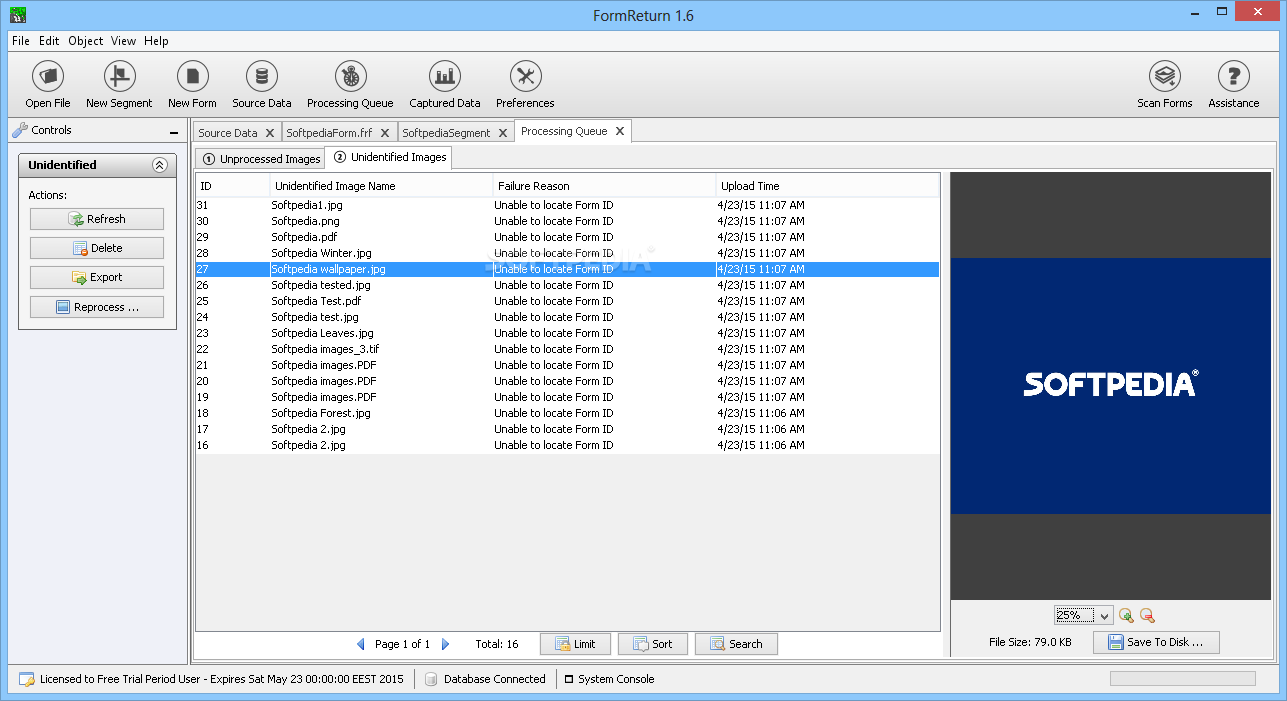Click the Scan Forms toolbar icon
This screenshot has width=1287, height=701.
[1165, 76]
